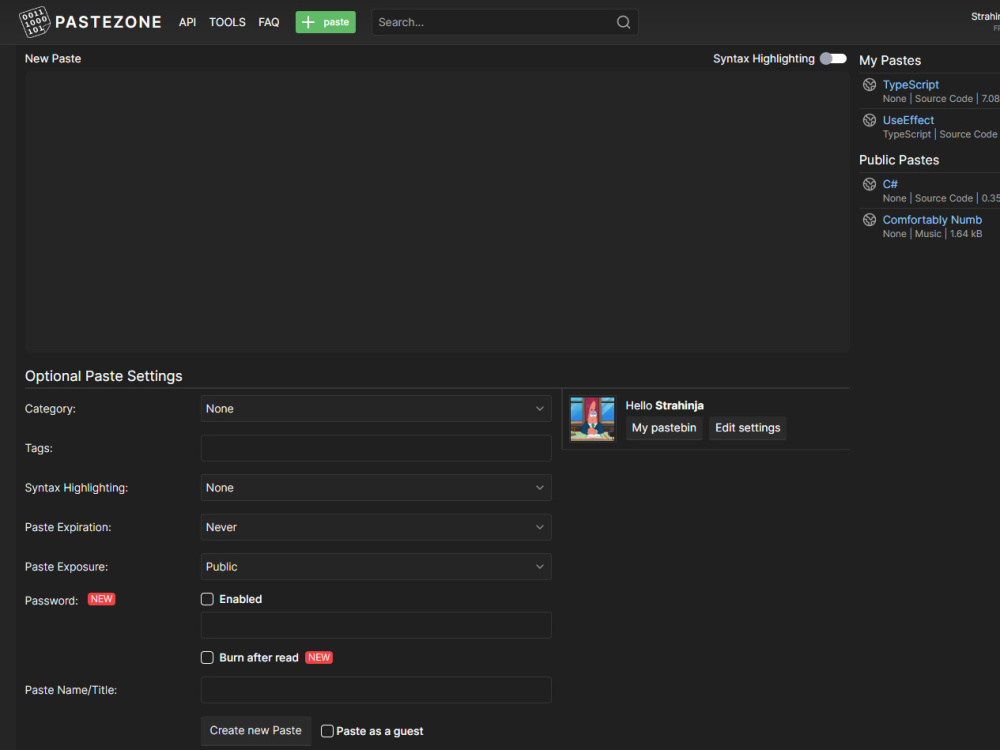The width and height of the screenshot is (1000, 750).
Task: Click the Create new Paste button
Action: (256, 731)
